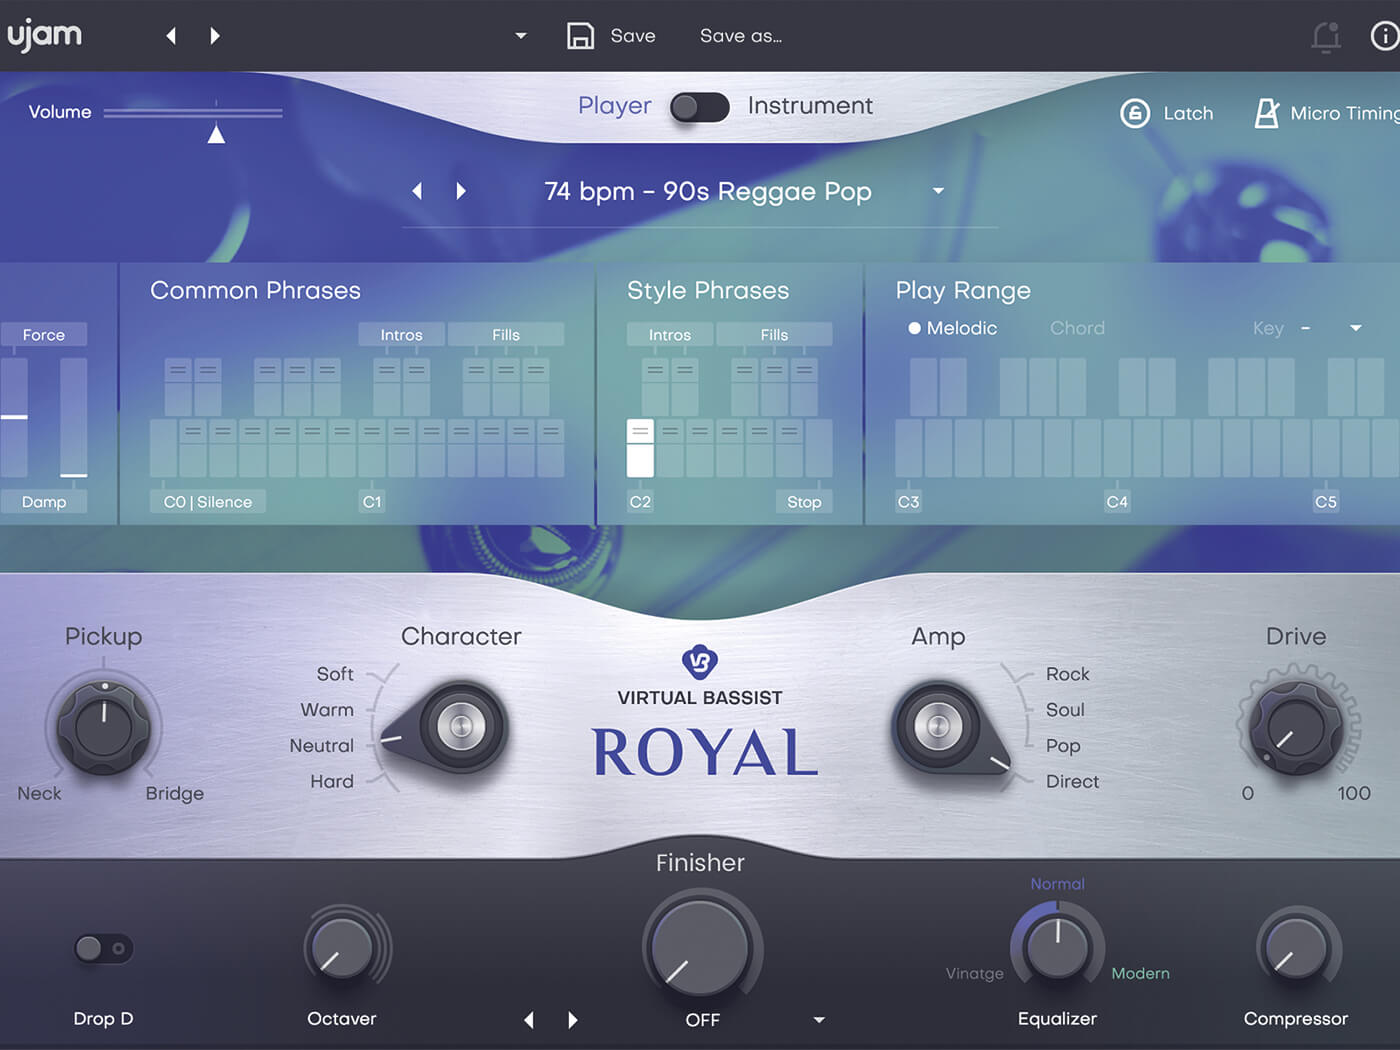Select Instrument mode label
Image resolution: width=1400 pixels, height=1050 pixels.
point(810,105)
